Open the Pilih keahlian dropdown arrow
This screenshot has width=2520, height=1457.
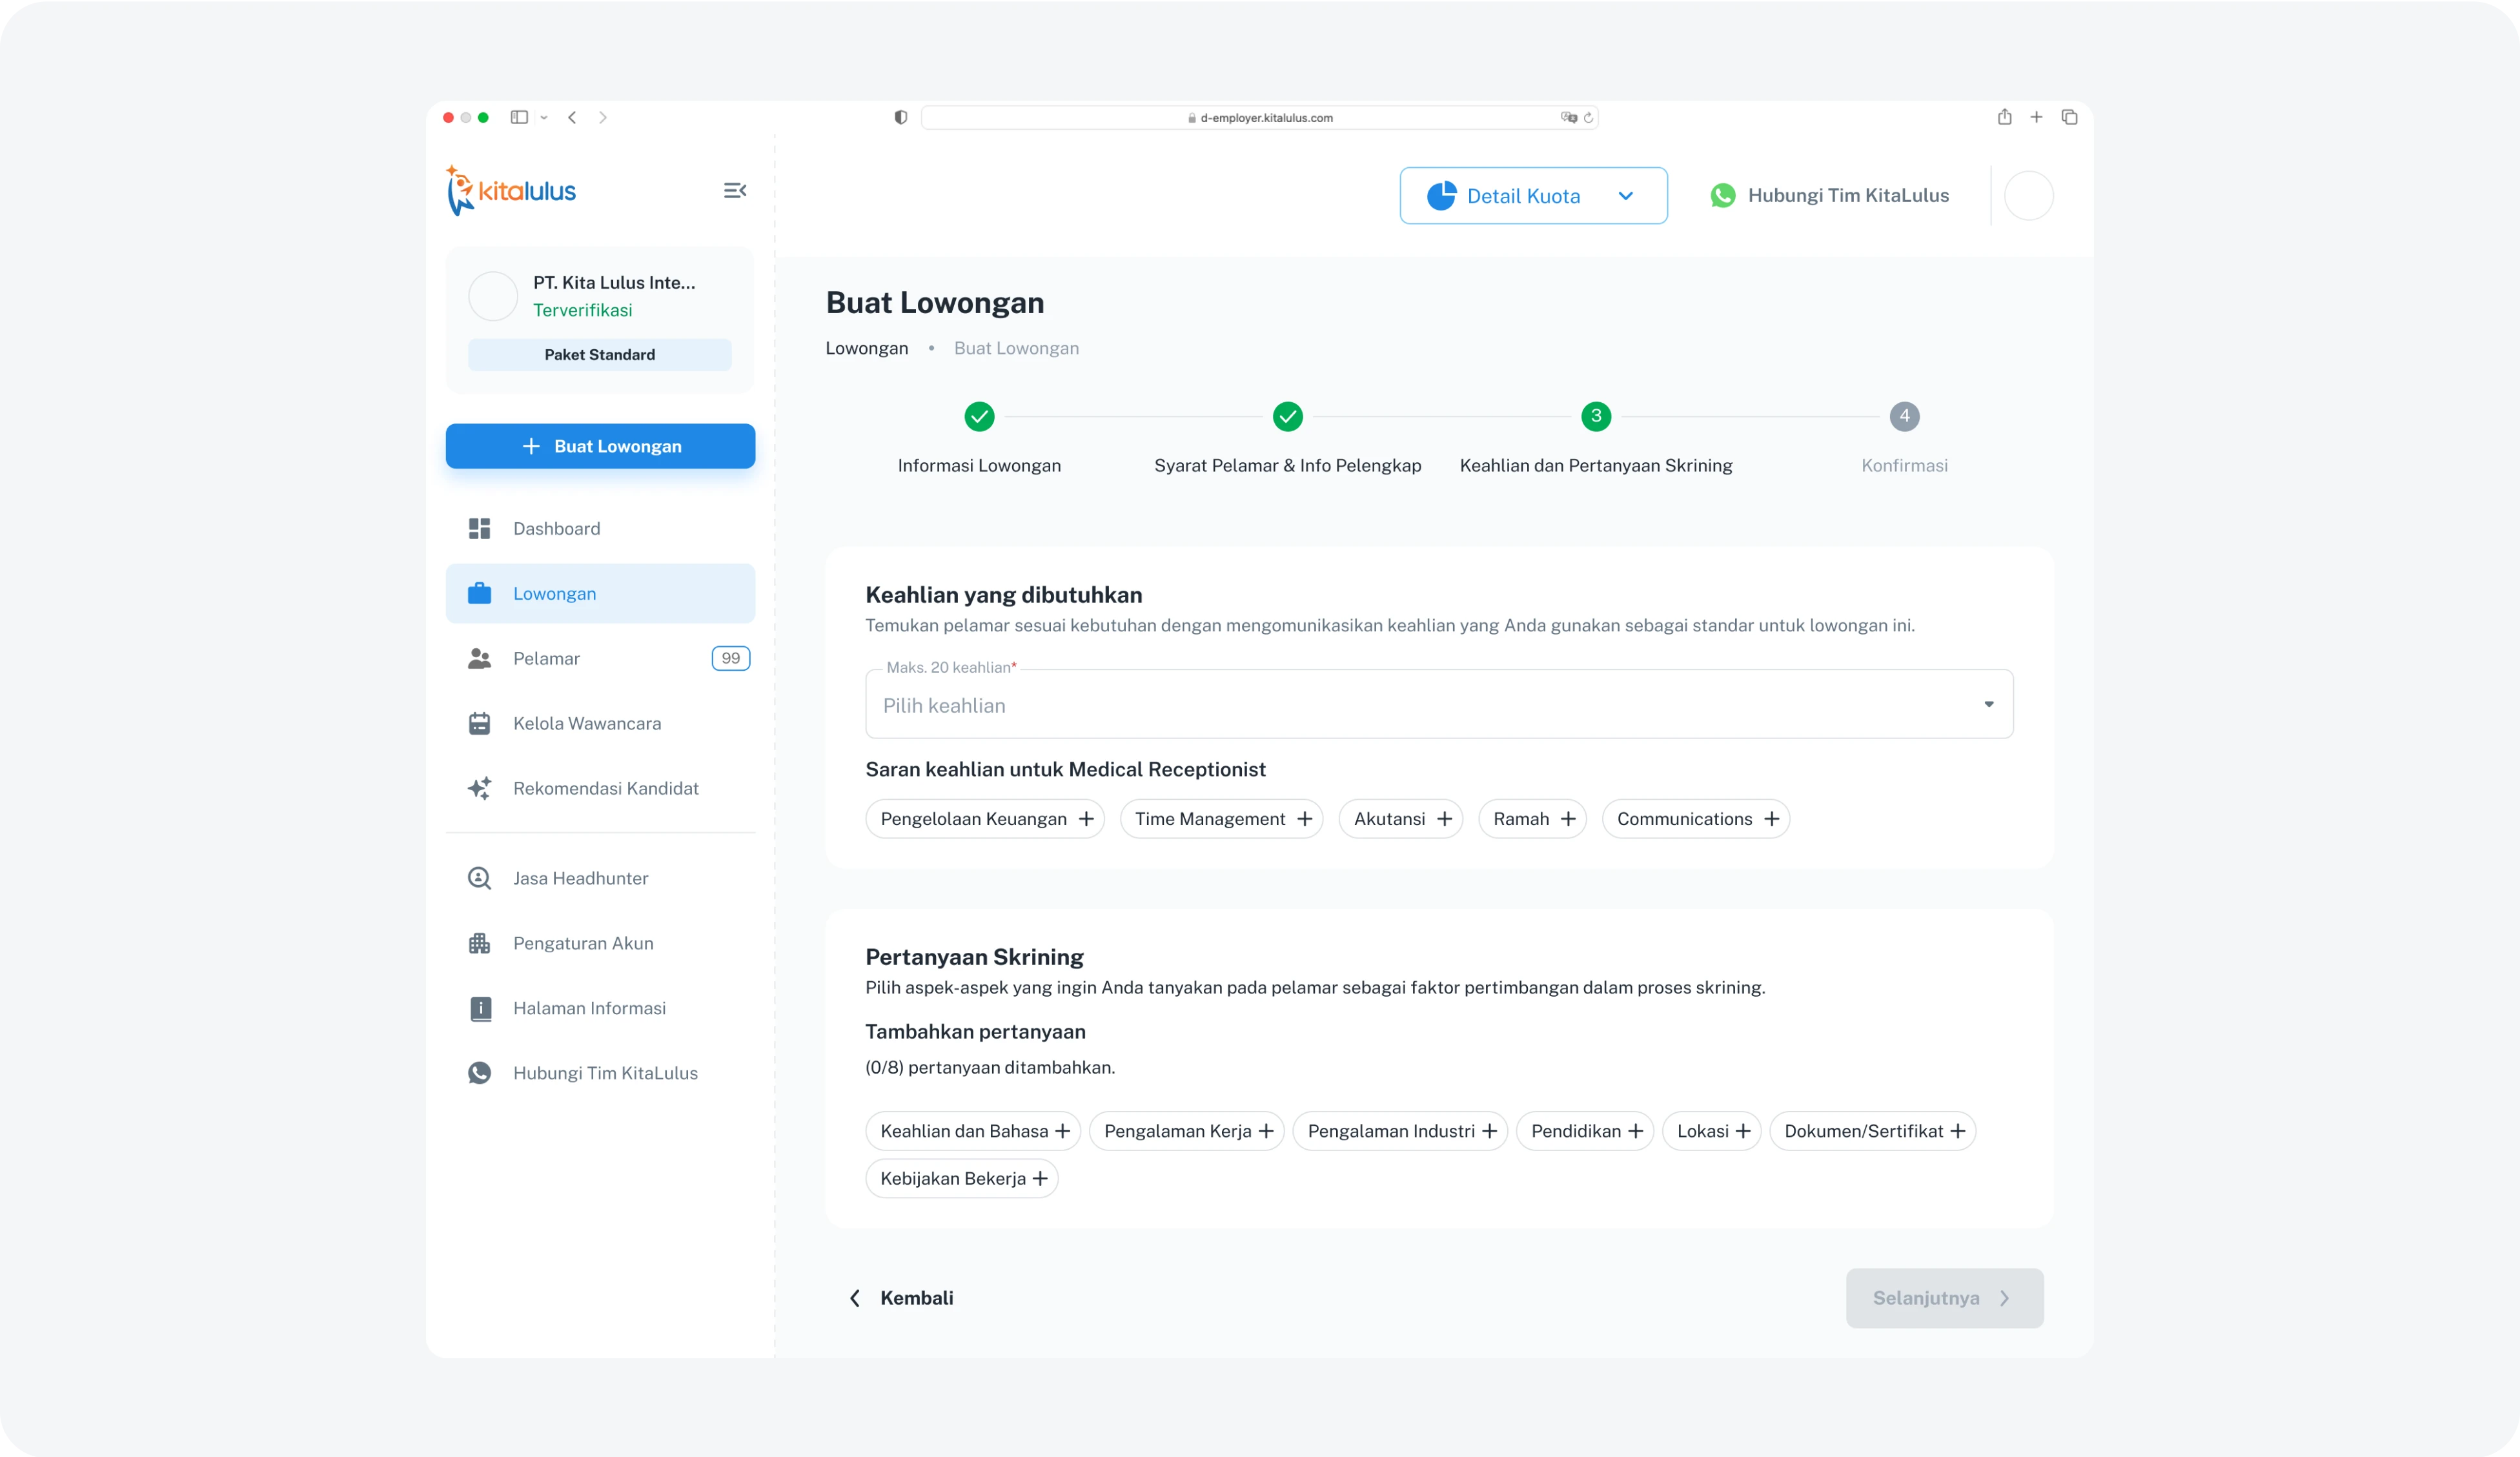point(1988,705)
